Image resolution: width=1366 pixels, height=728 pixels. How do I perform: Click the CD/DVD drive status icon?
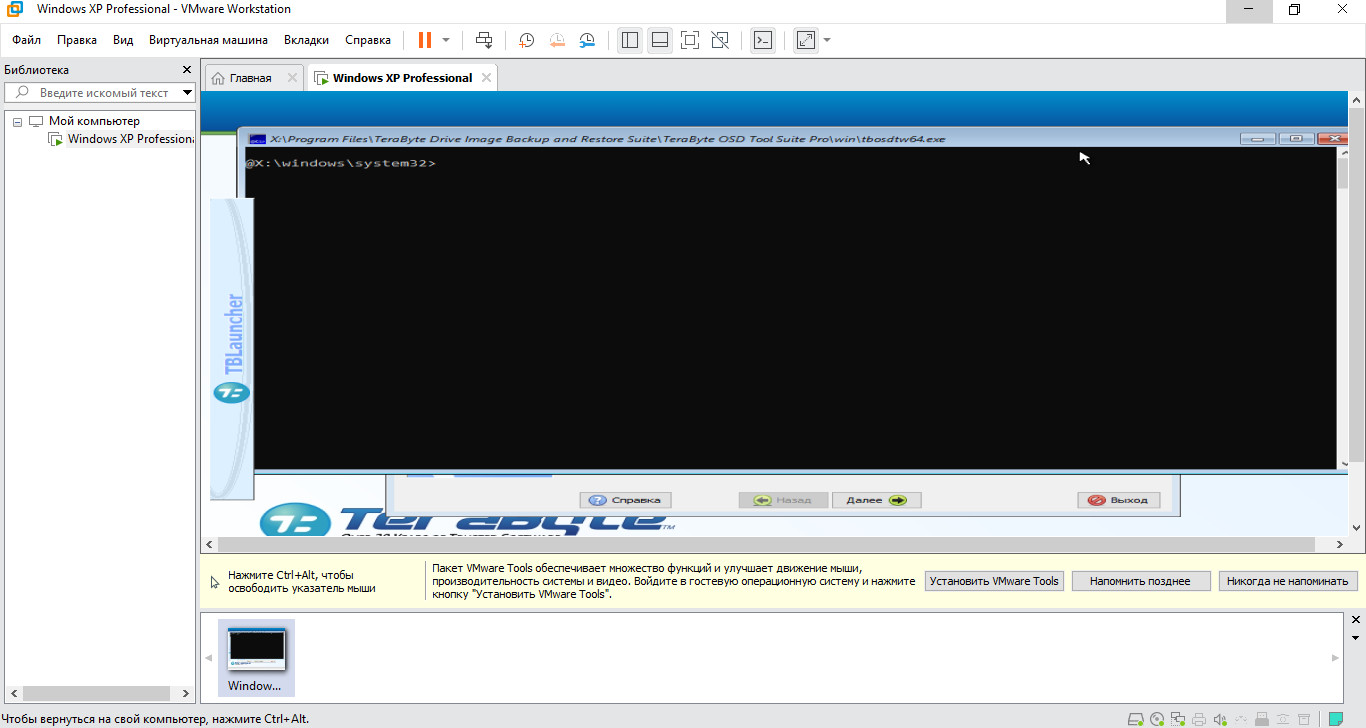(x=1157, y=719)
